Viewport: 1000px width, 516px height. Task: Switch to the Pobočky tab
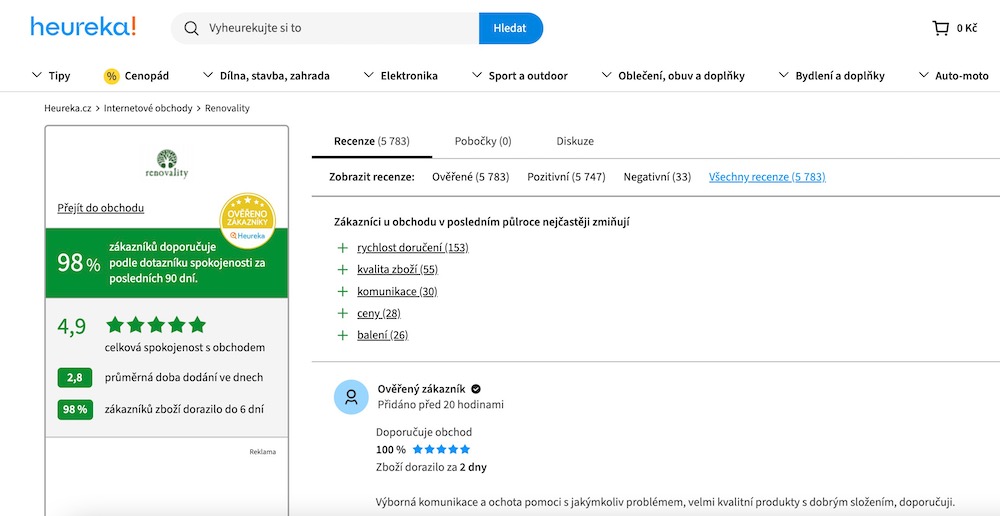[x=482, y=141]
